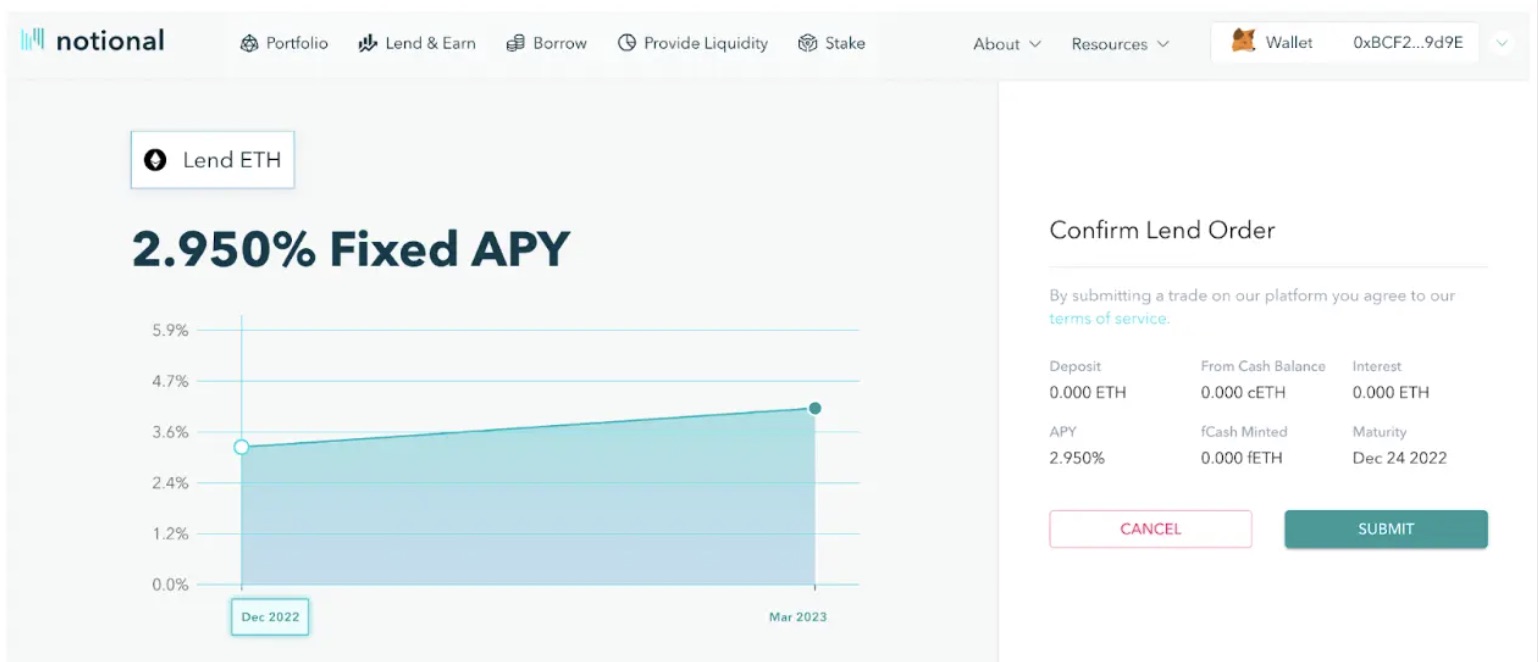1538x662 pixels.
Task: Select the Mar 2023 maturity point
Action: click(x=817, y=409)
